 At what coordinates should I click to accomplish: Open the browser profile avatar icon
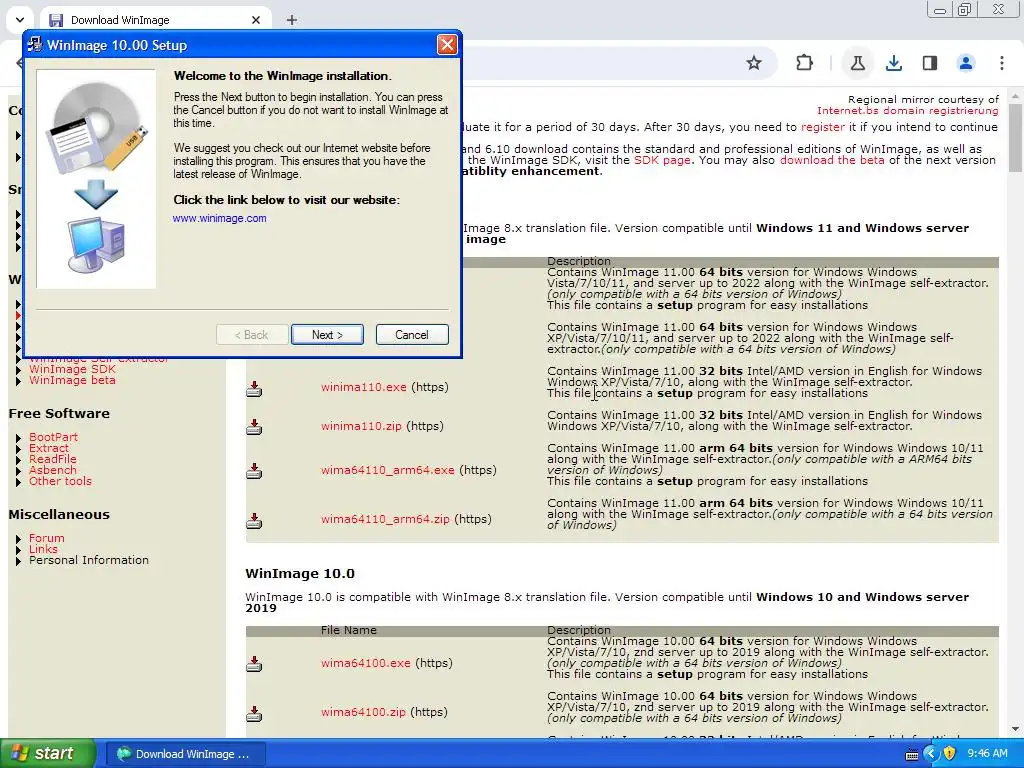click(965, 63)
